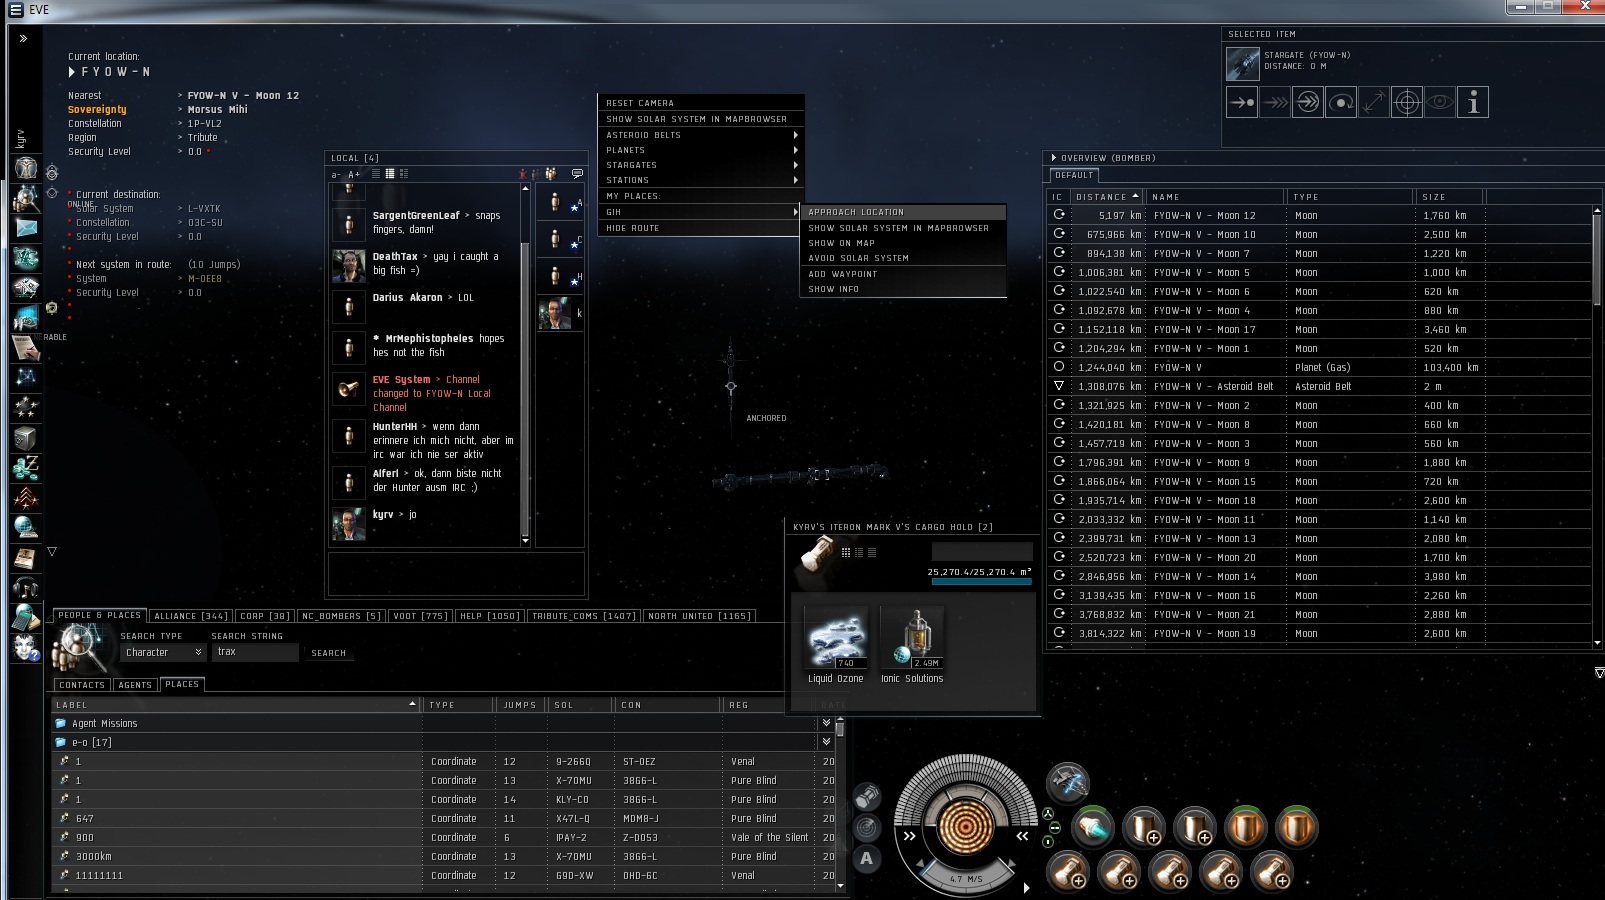Click the Local chat message input box
The width and height of the screenshot is (1605, 900).
(456, 574)
